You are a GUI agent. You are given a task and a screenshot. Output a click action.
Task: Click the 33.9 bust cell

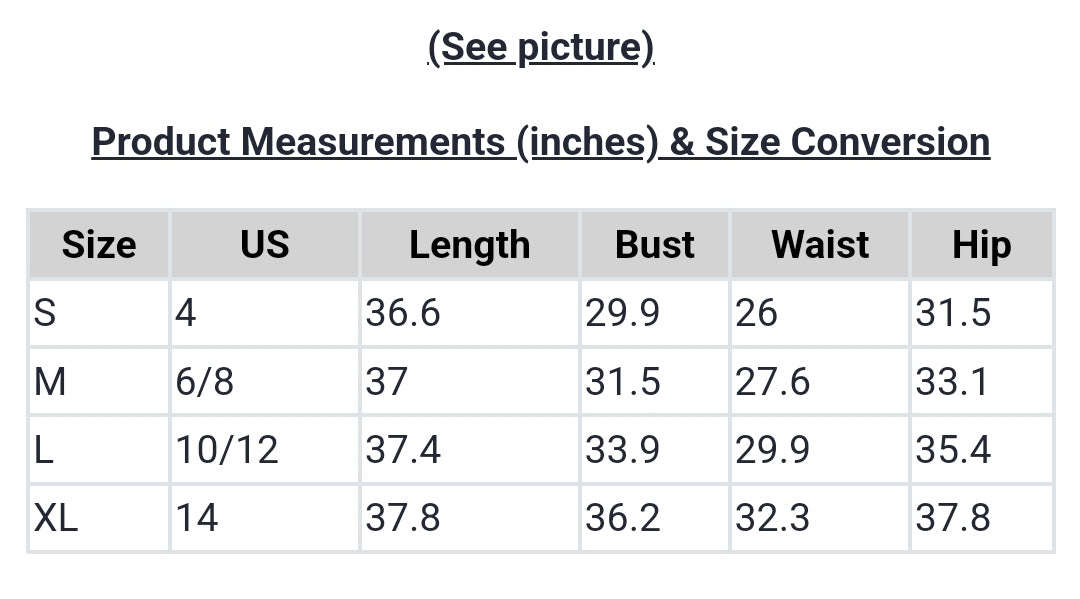[623, 450]
